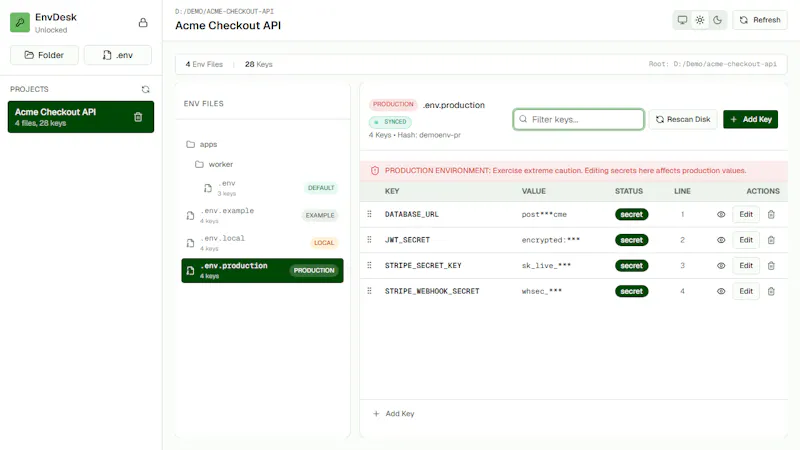The image size is (800, 450).
Task: Grab the JWT_SECRET drag handle
Action: pos(369,240)
